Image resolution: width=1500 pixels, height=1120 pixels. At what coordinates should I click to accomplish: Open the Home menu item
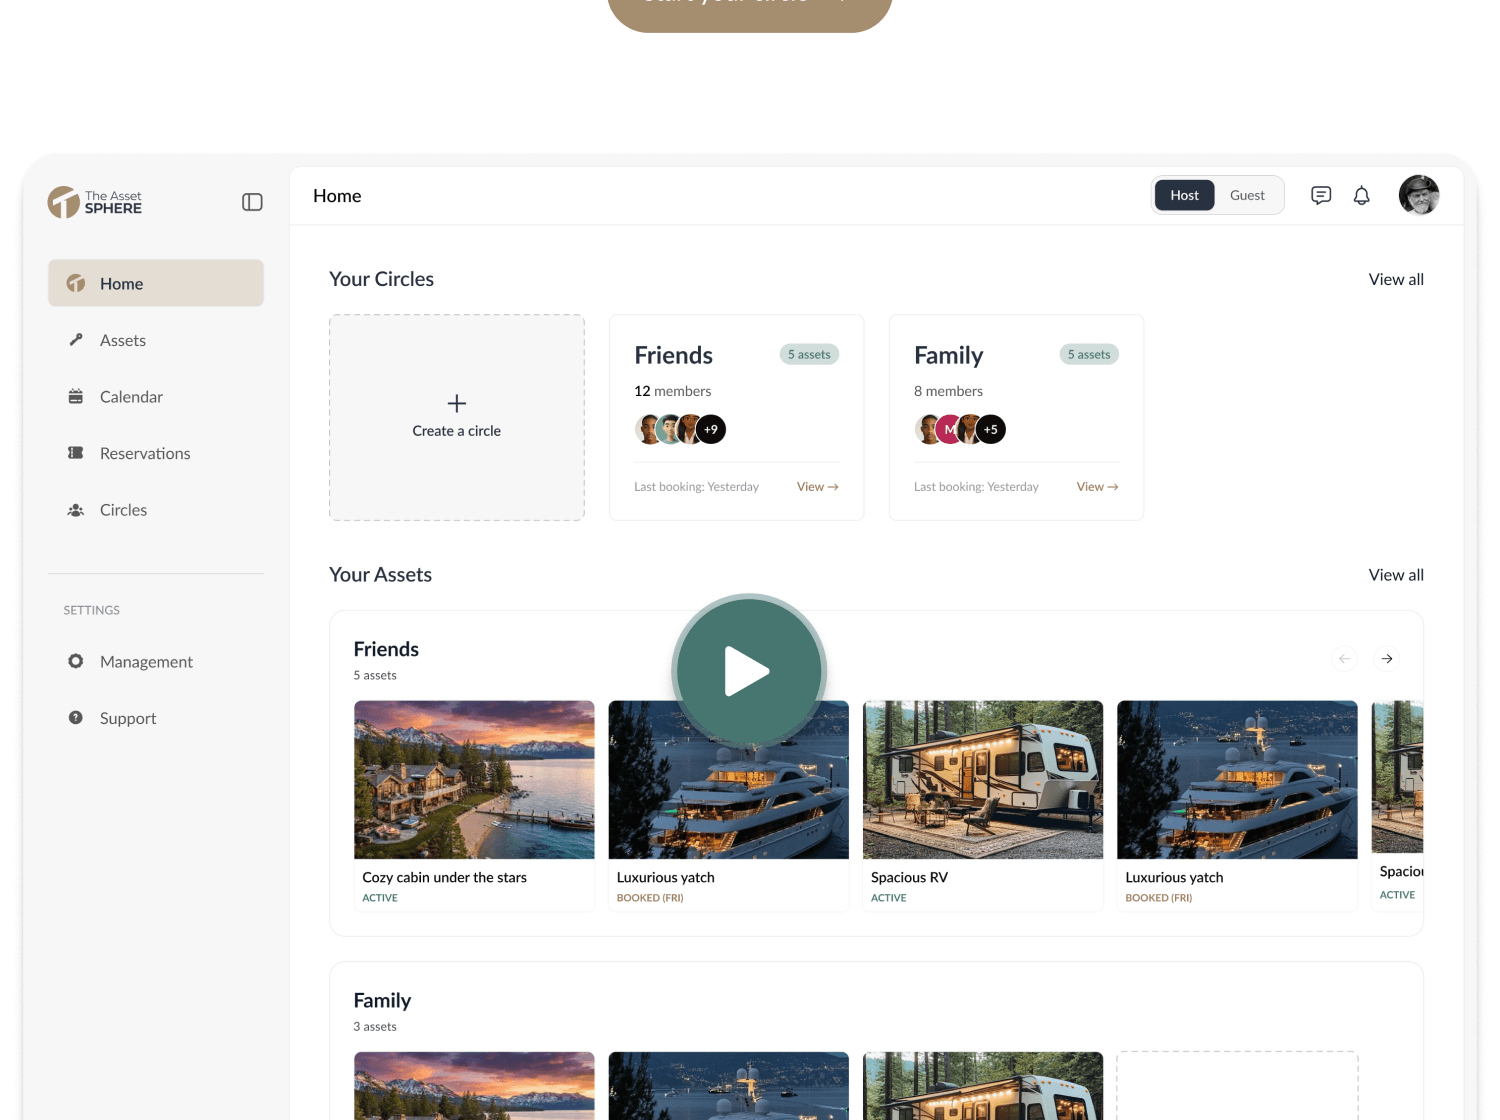point(156,283)
